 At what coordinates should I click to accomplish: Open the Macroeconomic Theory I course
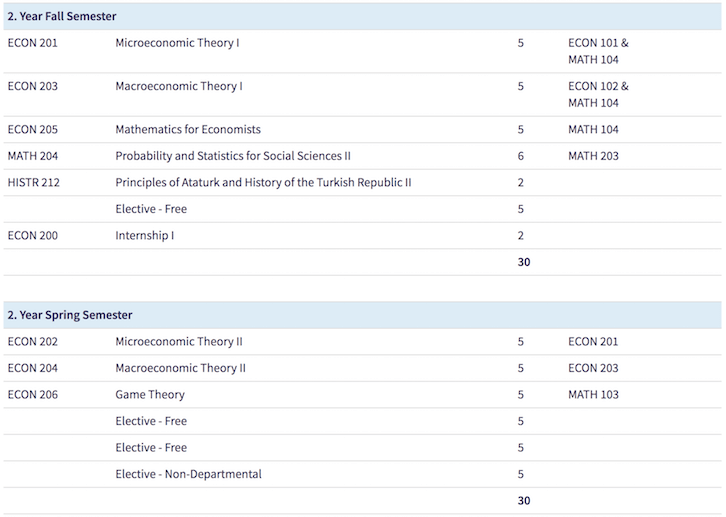(x=179, y=86)
